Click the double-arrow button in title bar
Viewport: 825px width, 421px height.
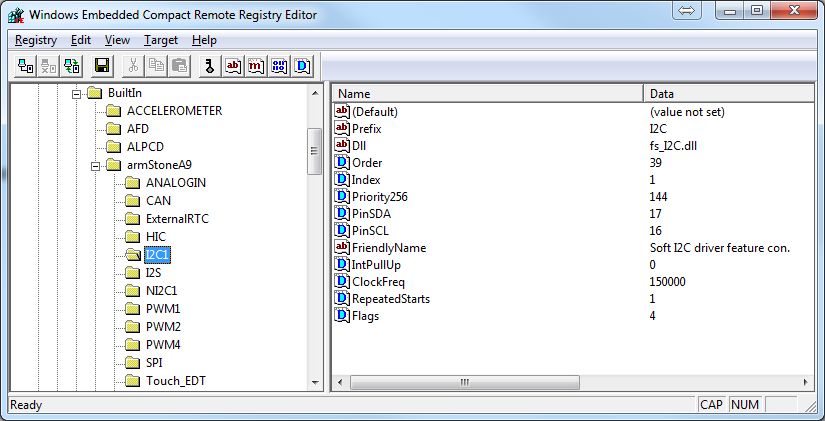687,11
